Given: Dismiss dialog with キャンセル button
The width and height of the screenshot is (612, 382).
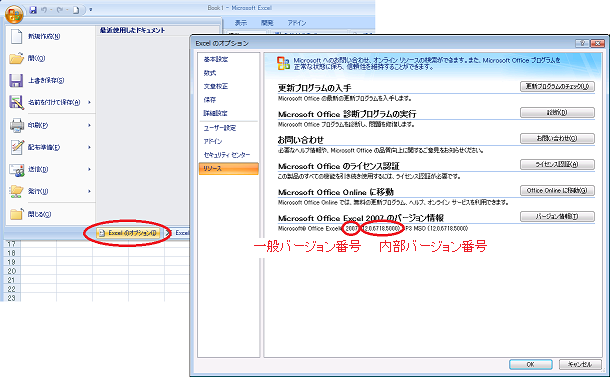Looking at the screenshot, I should pyautogui.click(x=580, y=364).
